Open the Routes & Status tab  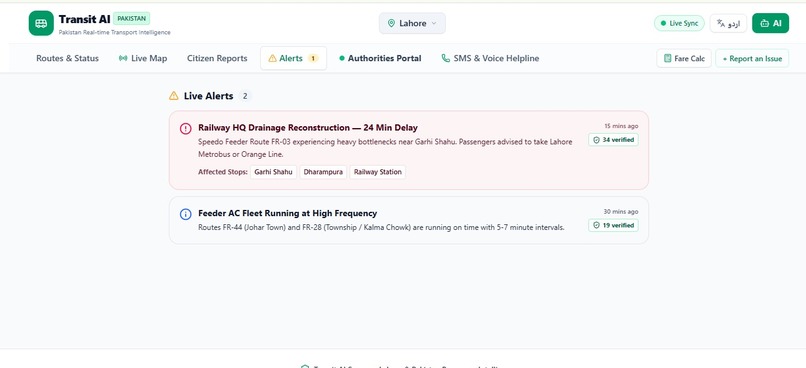67,58
